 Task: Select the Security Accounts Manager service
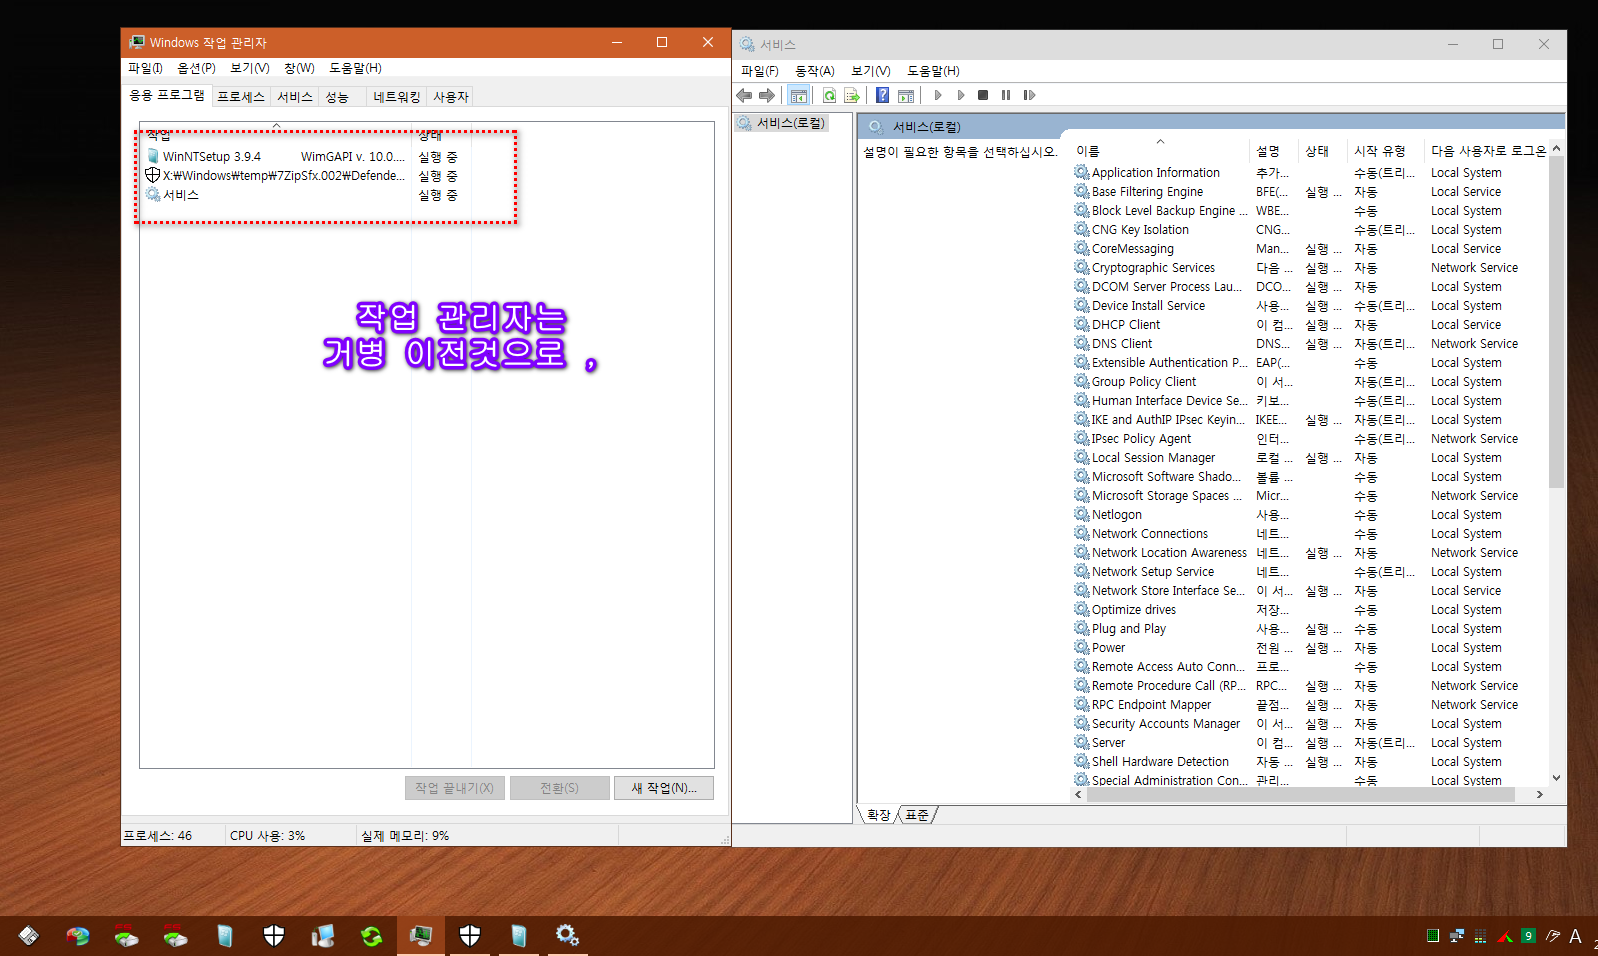[x=1310, y=724]
